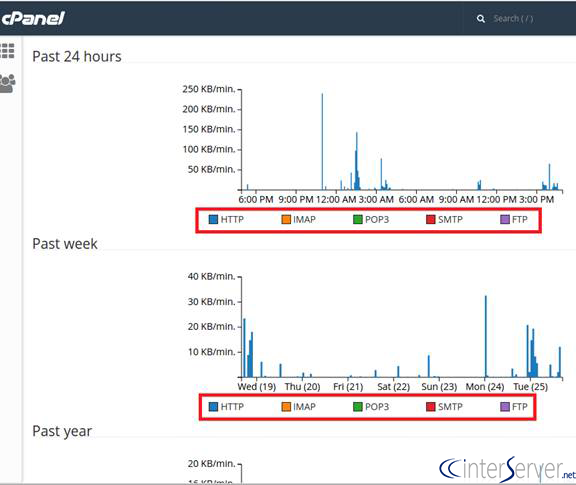Screen dimensions: 576x485
Task: Click the Fri (21) day label
Action: 348,387
